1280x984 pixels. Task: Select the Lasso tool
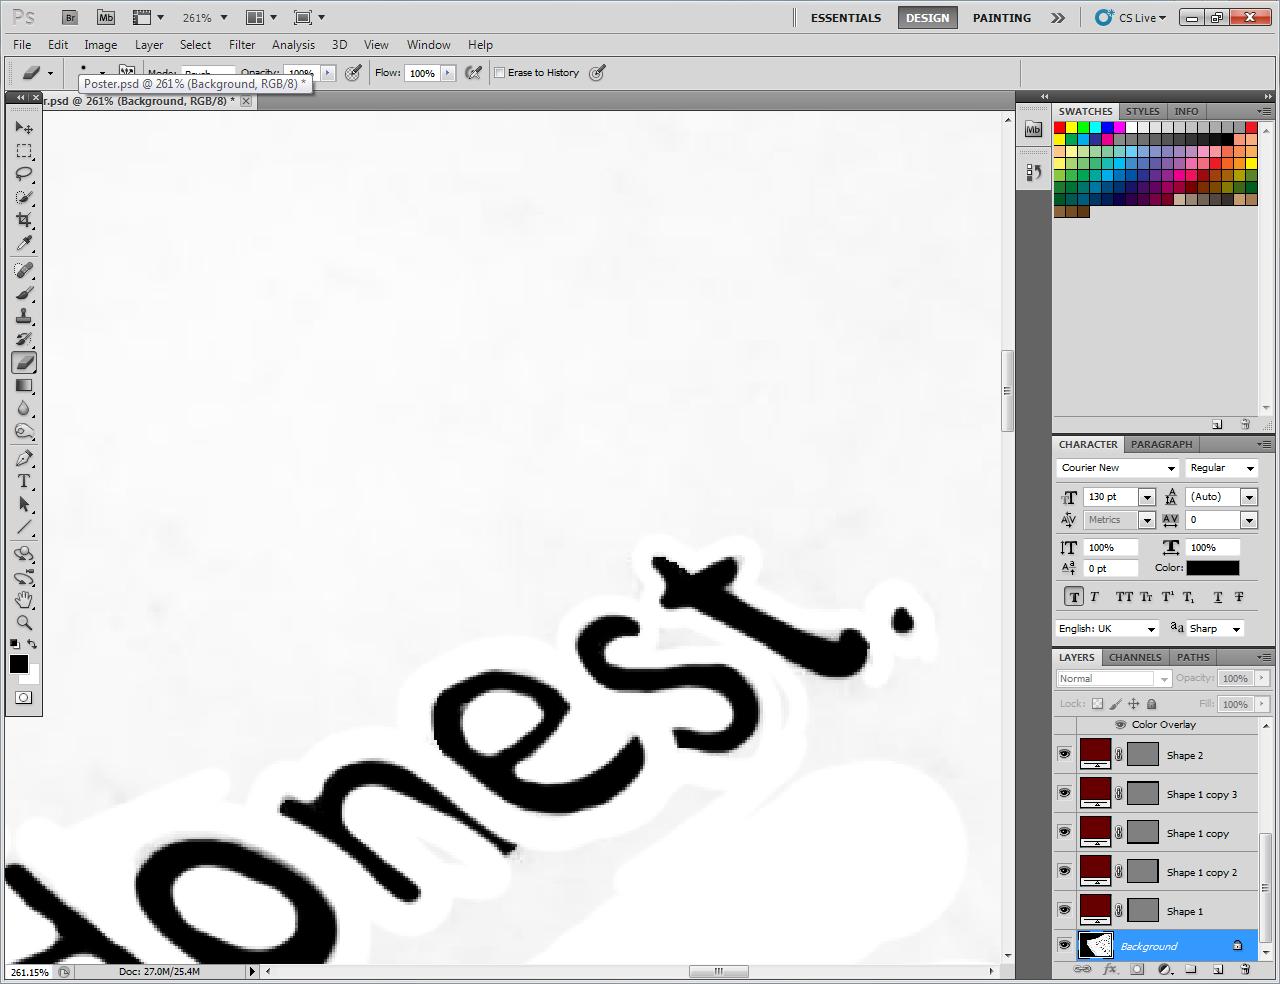point(24,174)
